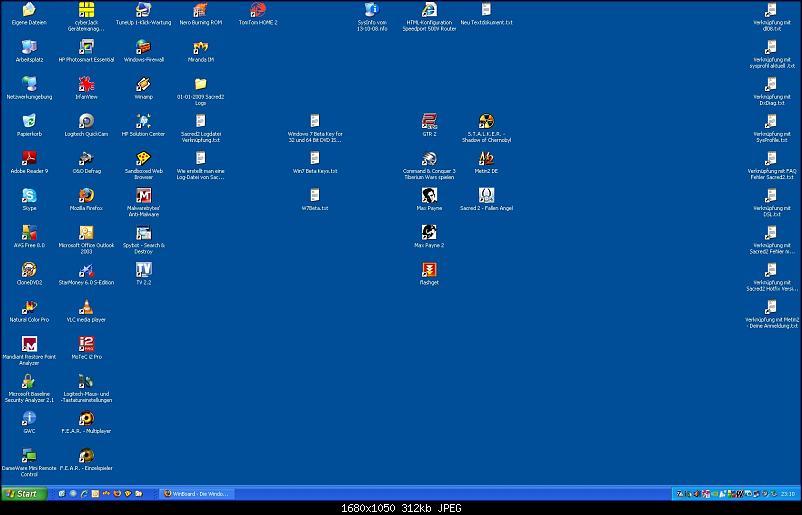
Task: Open Malwarebytes' Anti-Malware
Action: pyautogui.click(x=144, y=196)
